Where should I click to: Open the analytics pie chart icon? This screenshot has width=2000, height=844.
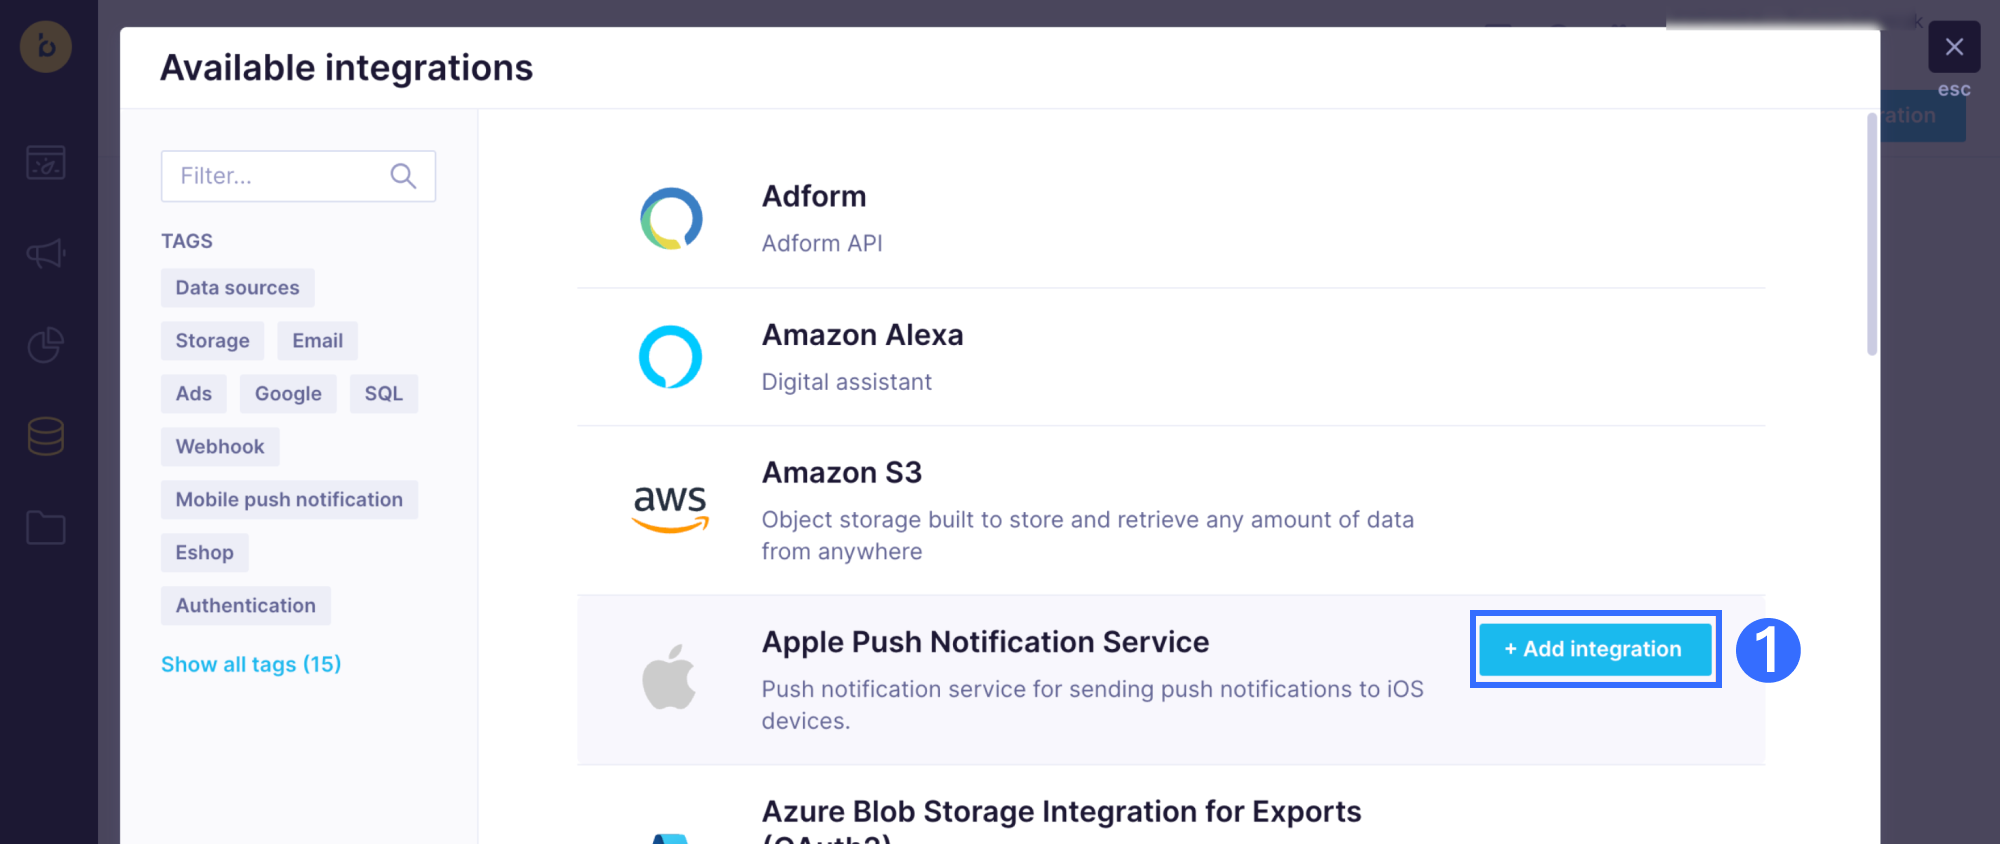point(46,345)
